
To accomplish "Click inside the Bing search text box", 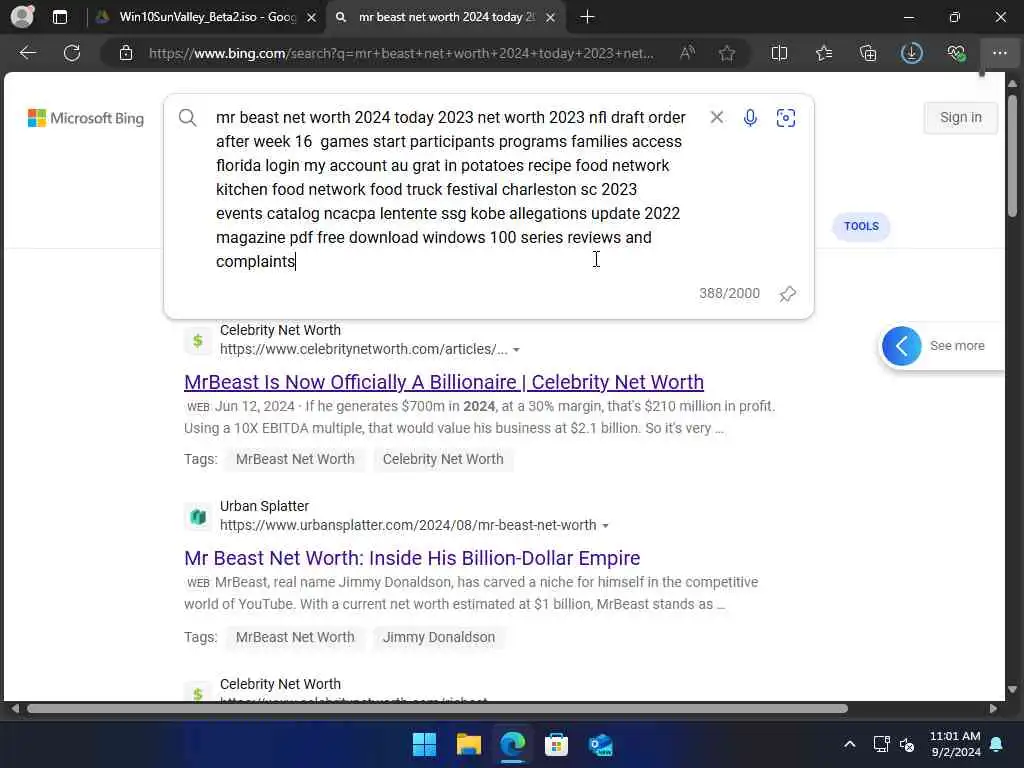I will 451,189.
